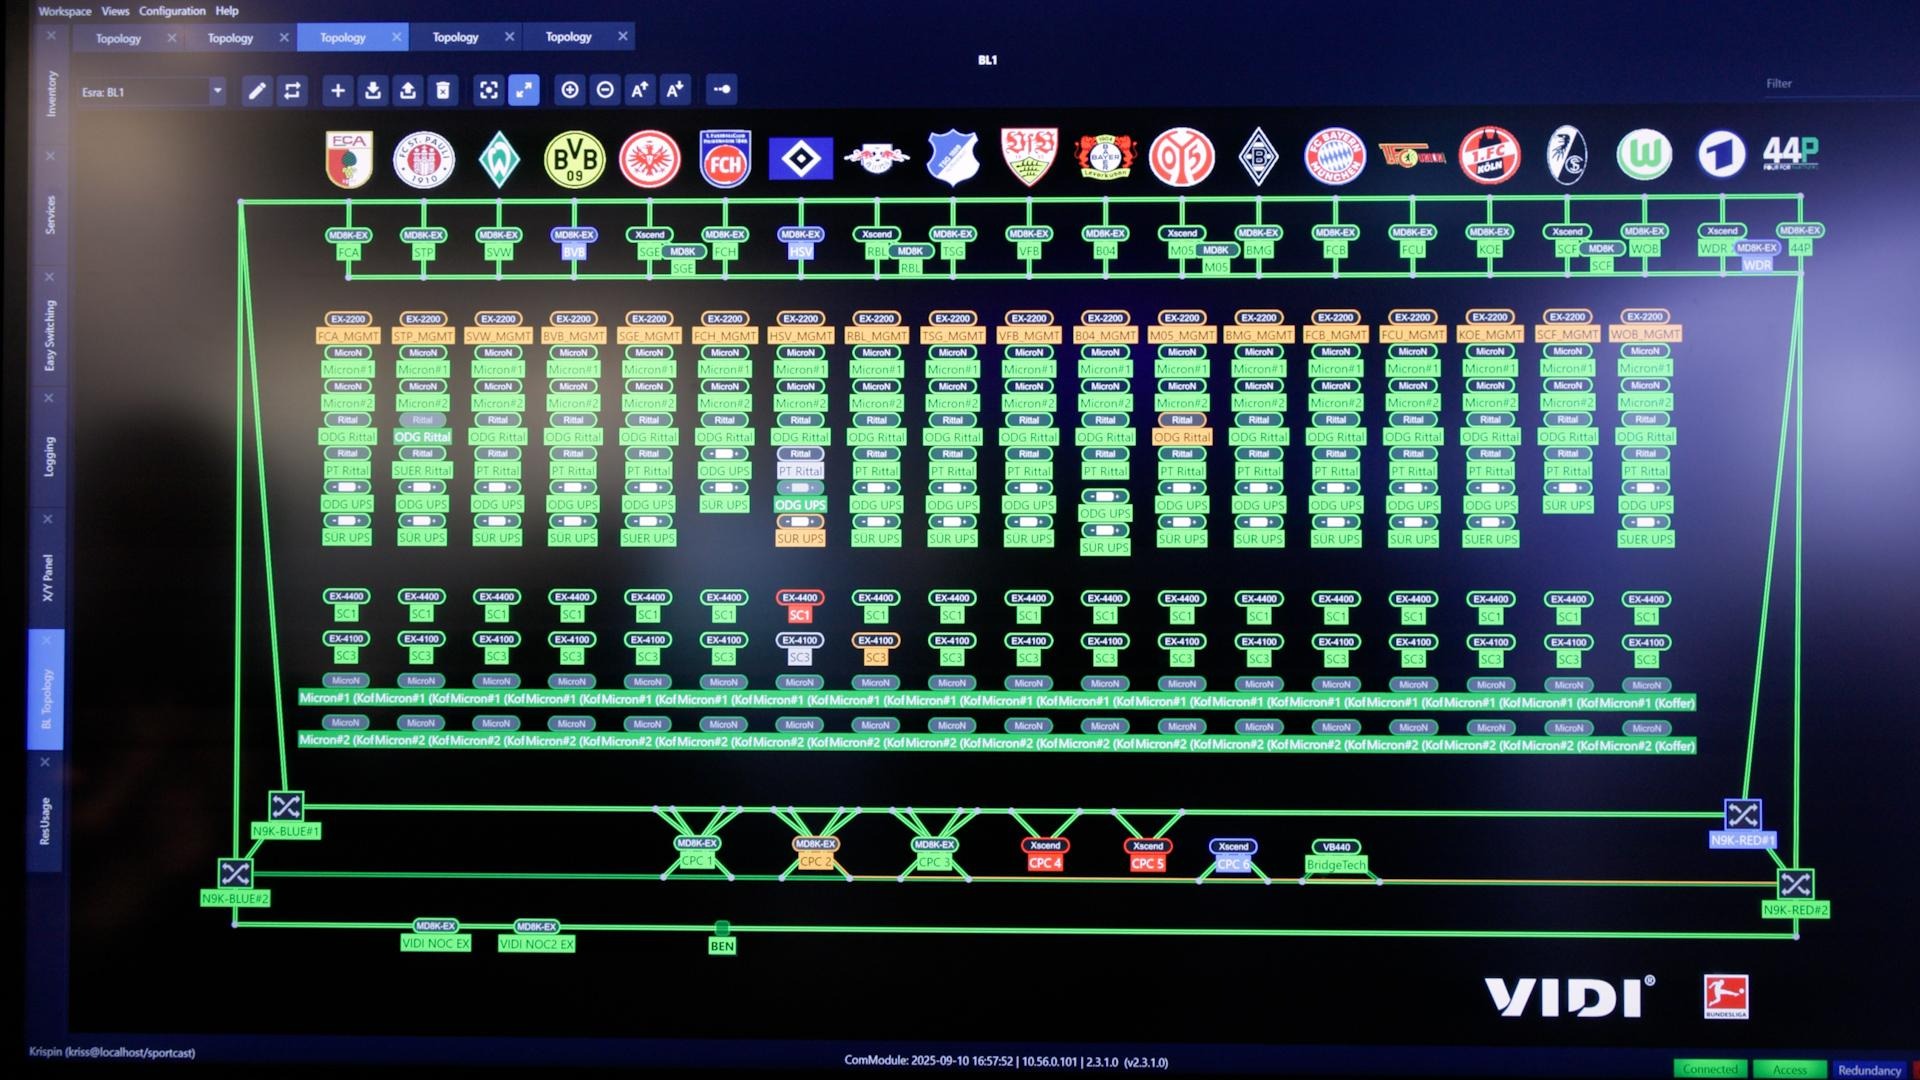This screenshot has height=1080, width=1920.
Task: Click the zoom out minus icon
Action: pyautogui.click(x=605, y=90)
